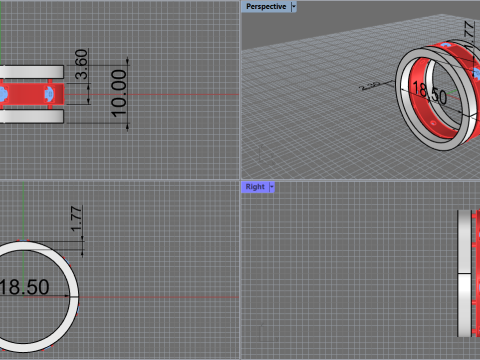This screenshot has width=480, height=360.
Task: Select the 18.50 dimension in Perspective view
Action: click(x=430, y=93)
